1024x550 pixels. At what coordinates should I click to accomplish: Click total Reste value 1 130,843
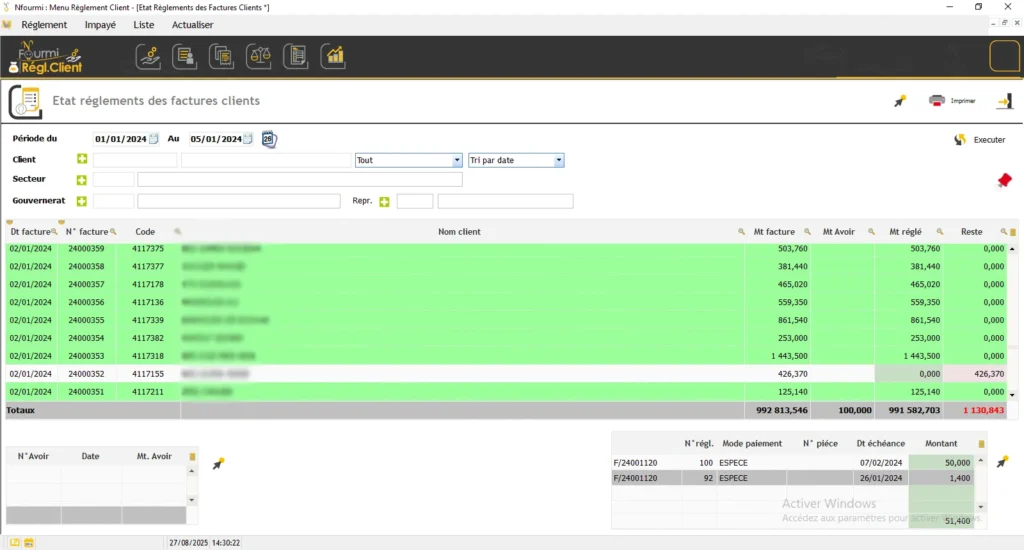(x=984, y=410)
